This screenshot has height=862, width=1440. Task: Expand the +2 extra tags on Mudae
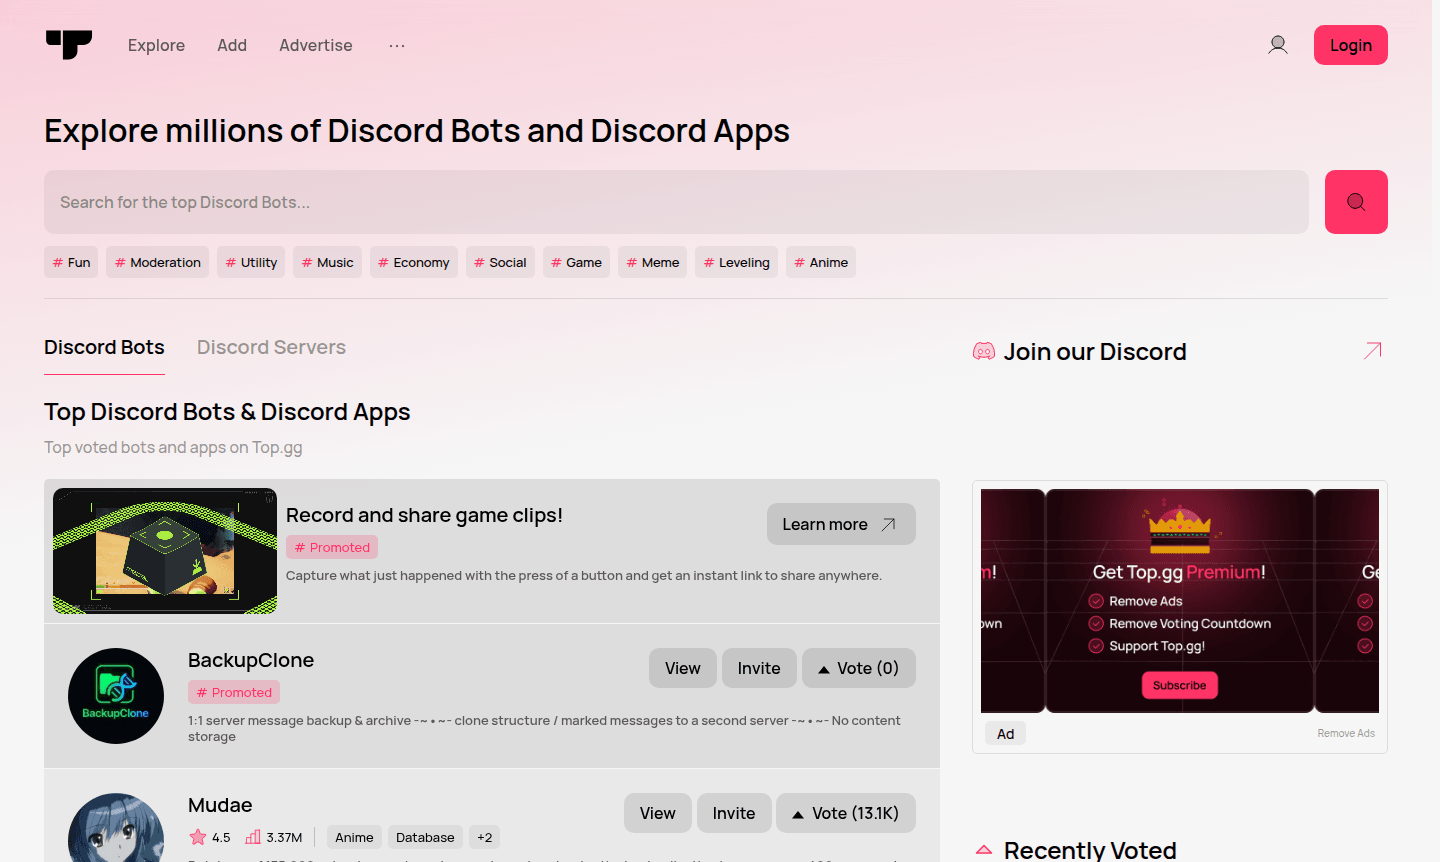[484, 838]
